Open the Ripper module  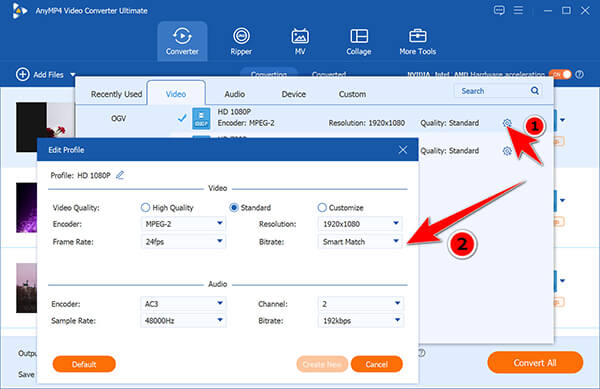(x=241, y=41)
